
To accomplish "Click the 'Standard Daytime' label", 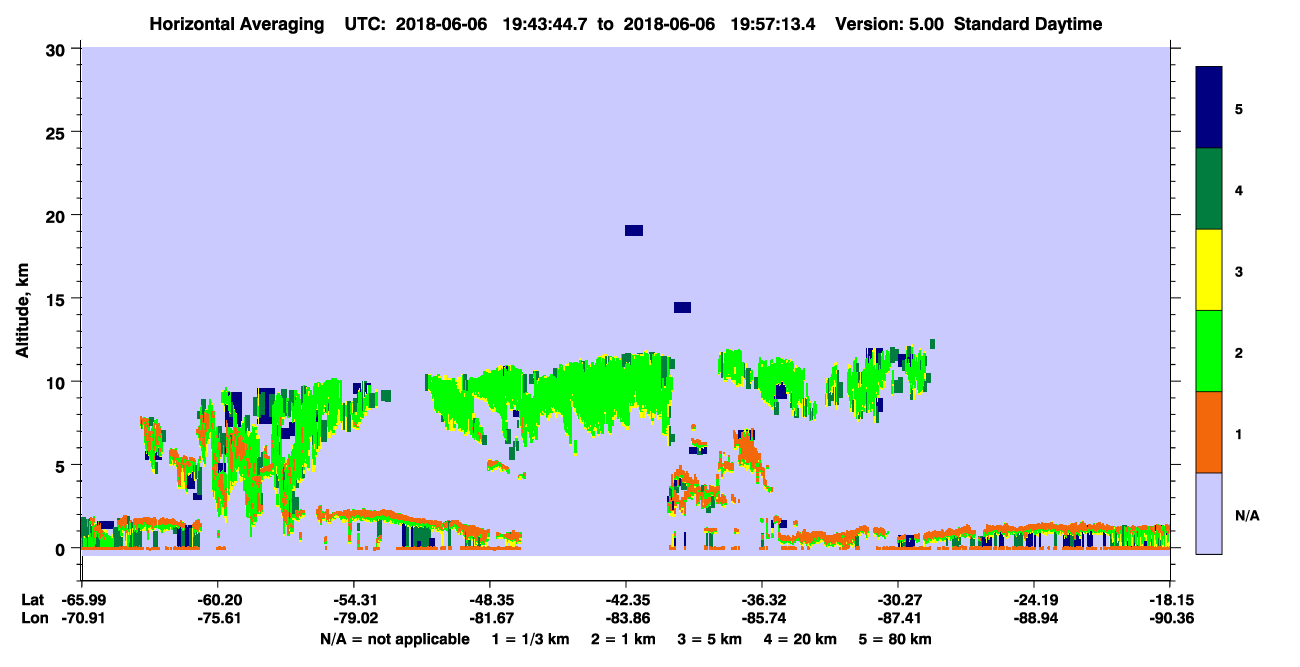I will point(1028,24).
